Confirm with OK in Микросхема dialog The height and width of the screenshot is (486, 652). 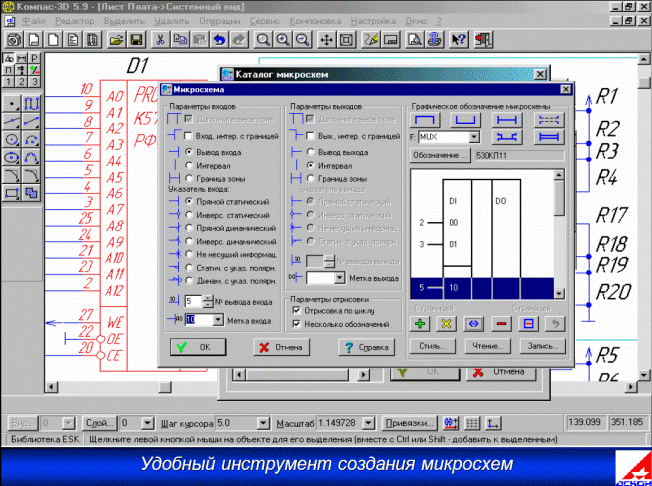pos(198,347)
